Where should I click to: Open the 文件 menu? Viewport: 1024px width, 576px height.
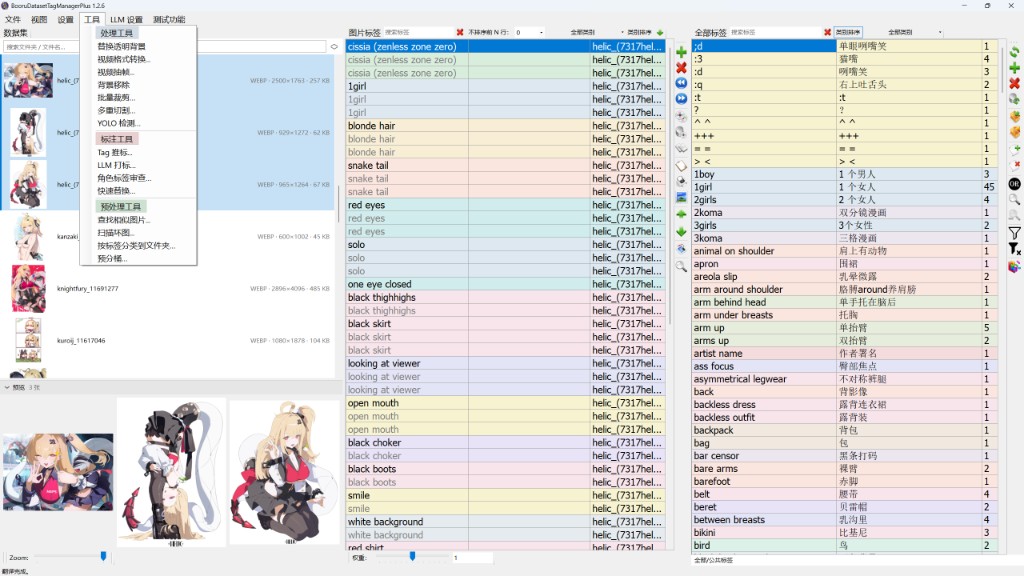[12, 20]
